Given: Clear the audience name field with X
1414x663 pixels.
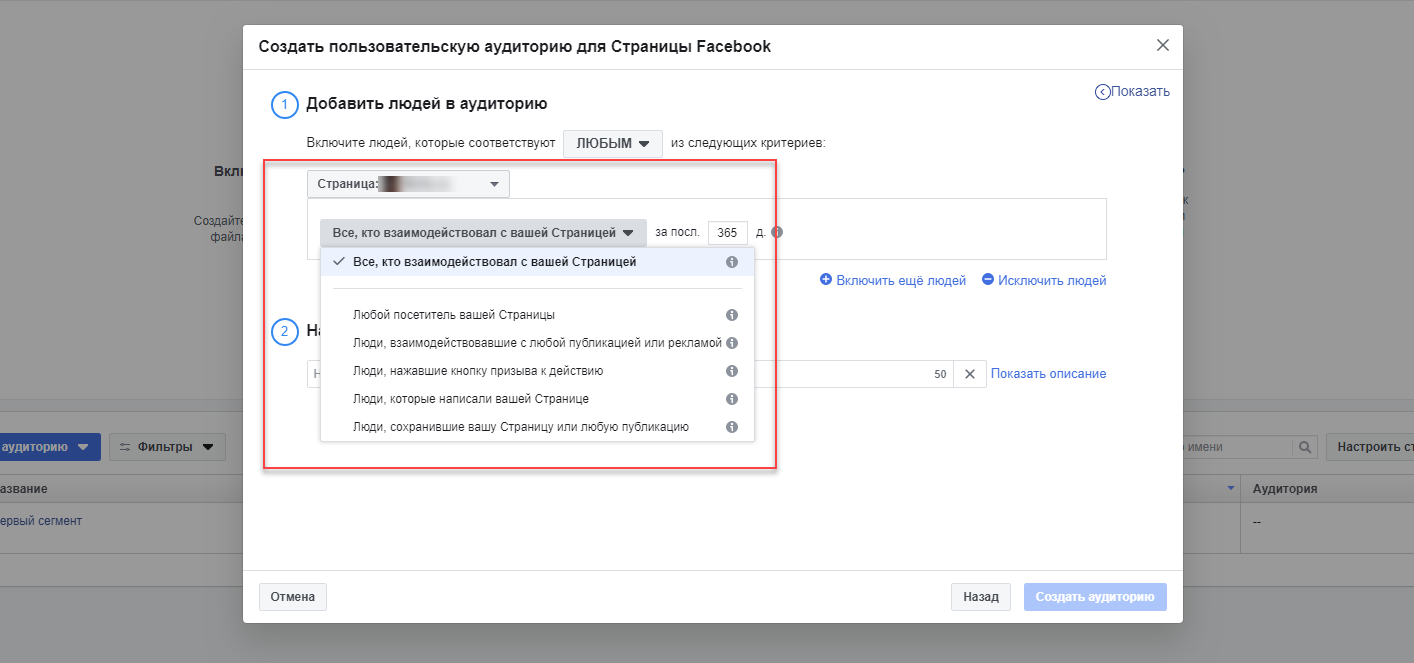Looking at the screenshot, I should click(969, 374).
